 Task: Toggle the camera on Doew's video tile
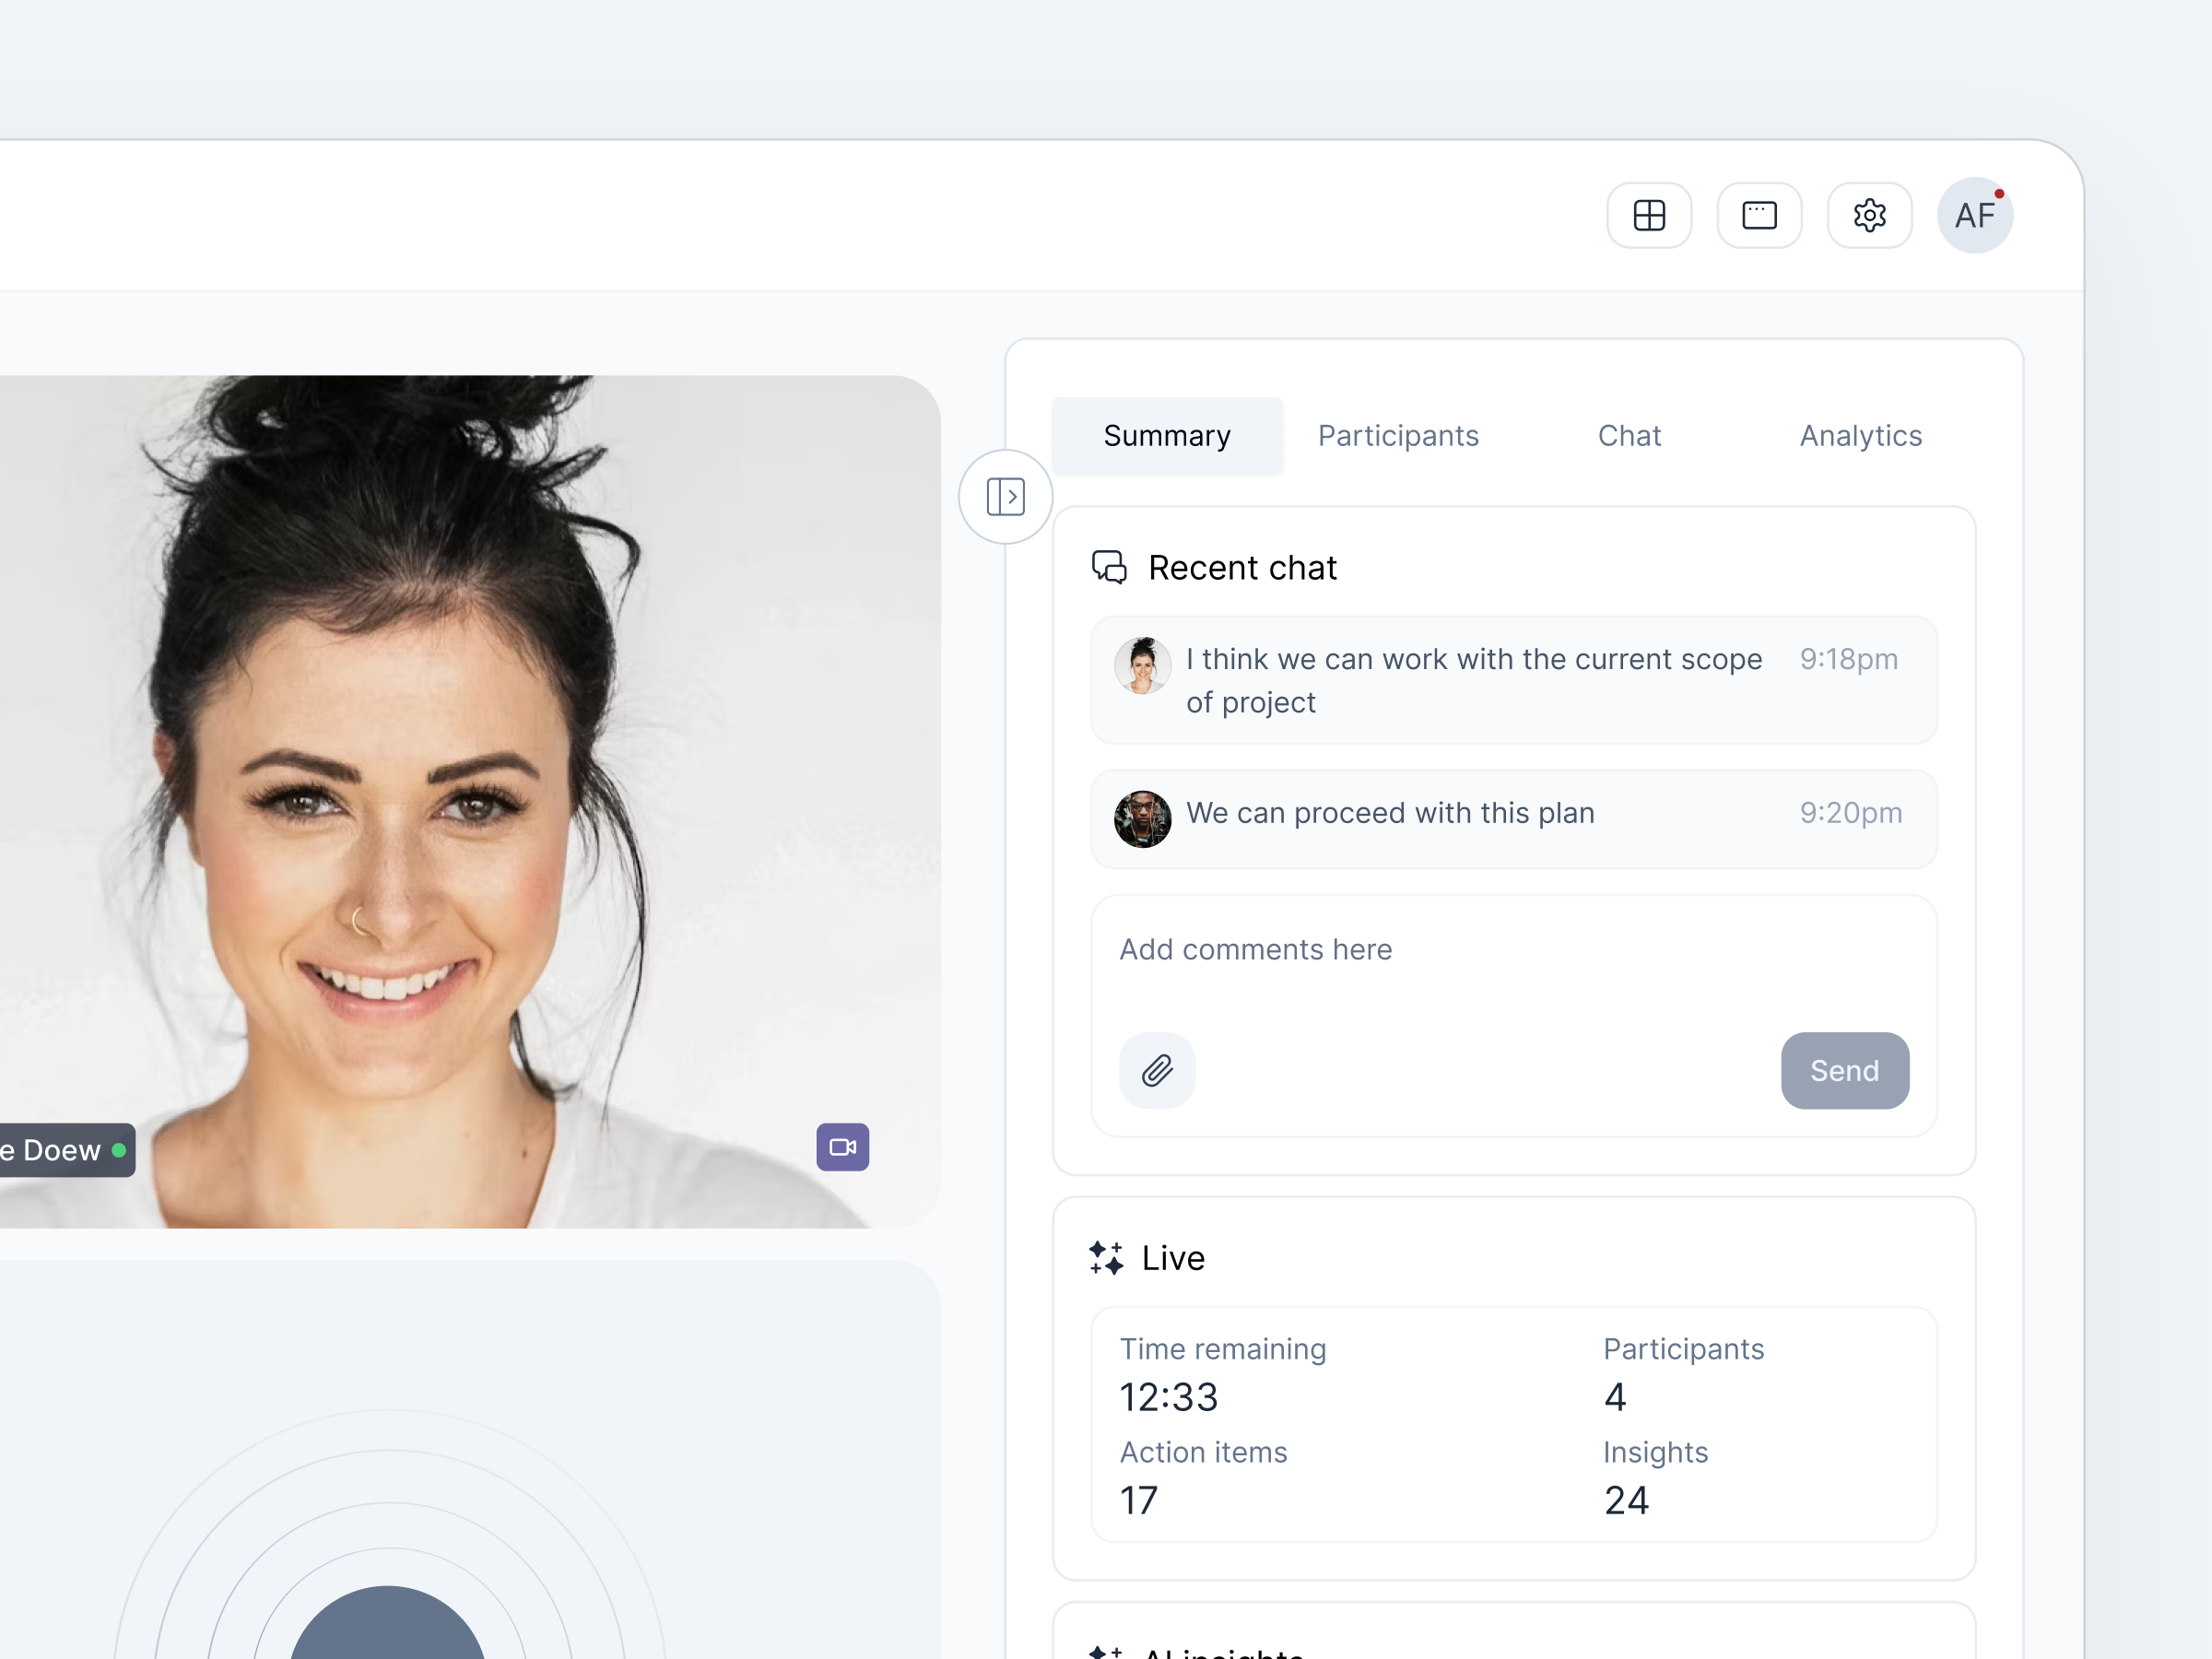click(843, 1147)
